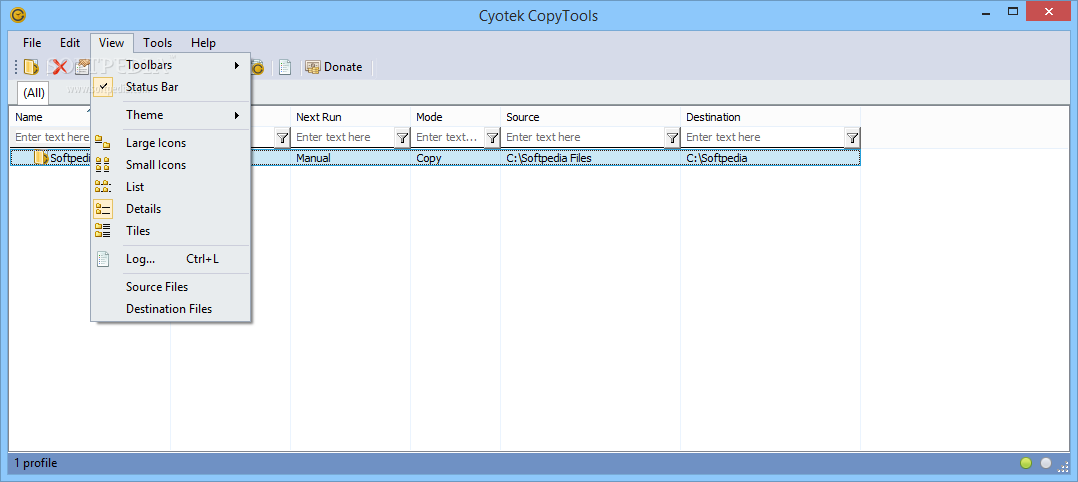Viewport: 1078px width, 482px height.
Task: Click the partly hidden toolbar icon beside the log icon
Action: 258,67
